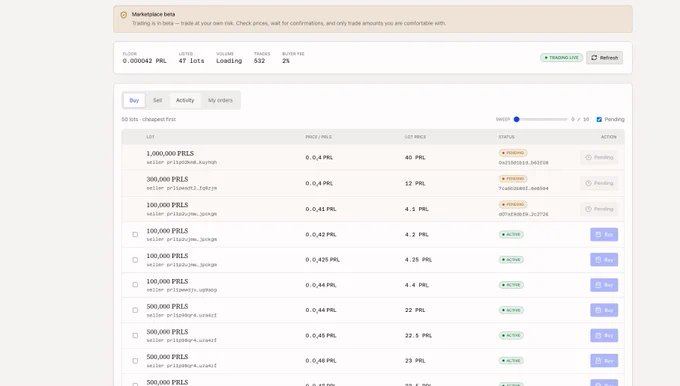Click the PRICE / PRLS column header
Image resolution: width=680 pixels, height=386 pixels.
[318, 137]
